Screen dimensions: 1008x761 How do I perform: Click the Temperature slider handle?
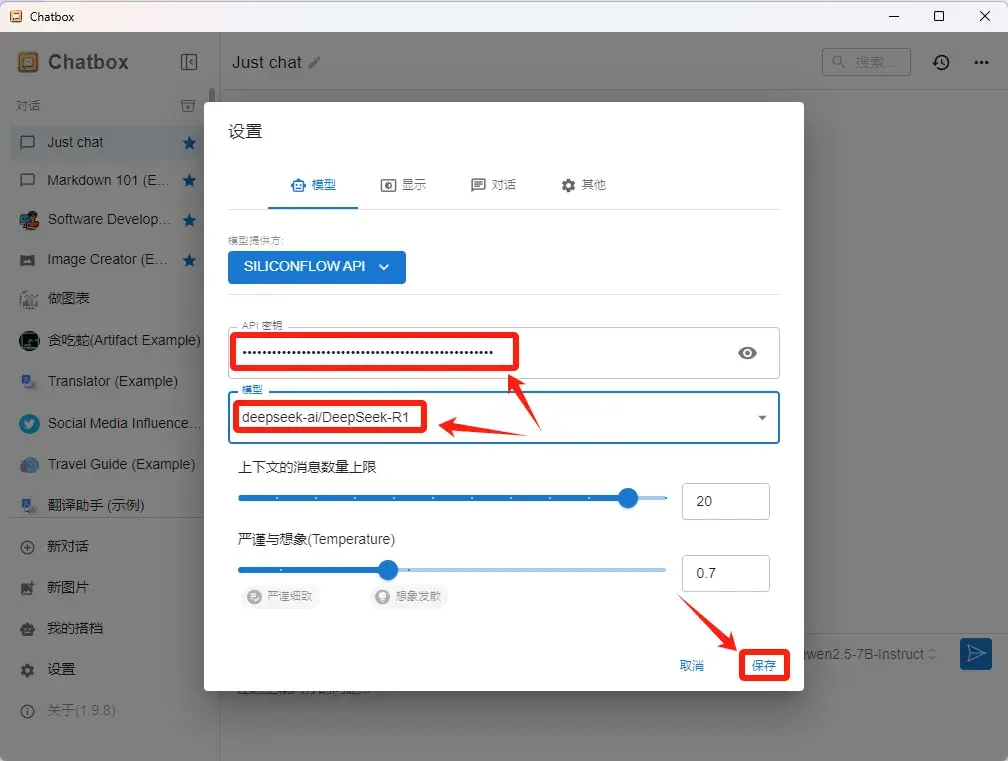tap(388, 570)
